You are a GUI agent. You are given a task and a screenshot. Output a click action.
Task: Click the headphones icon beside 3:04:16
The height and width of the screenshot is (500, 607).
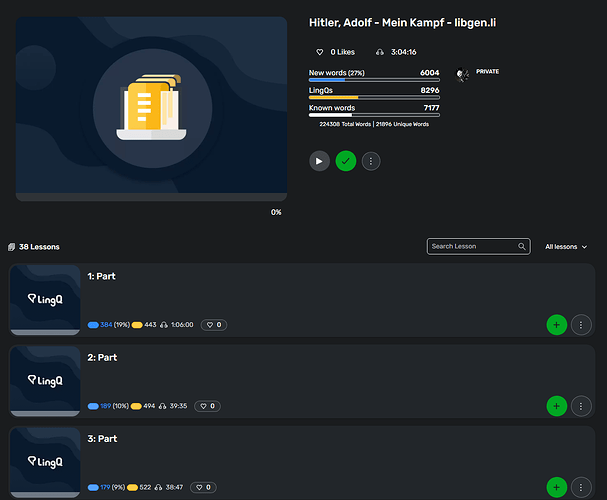pos(380,52)
